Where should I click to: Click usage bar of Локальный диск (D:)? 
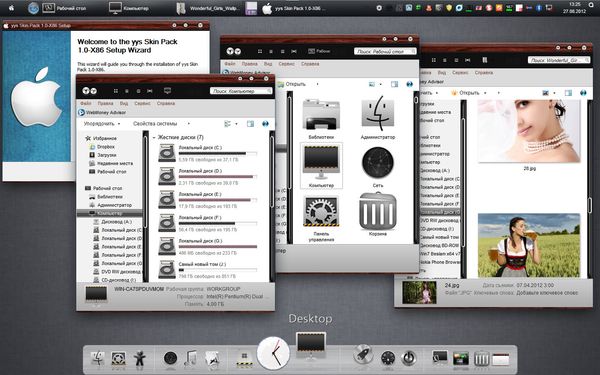point(218,177)
